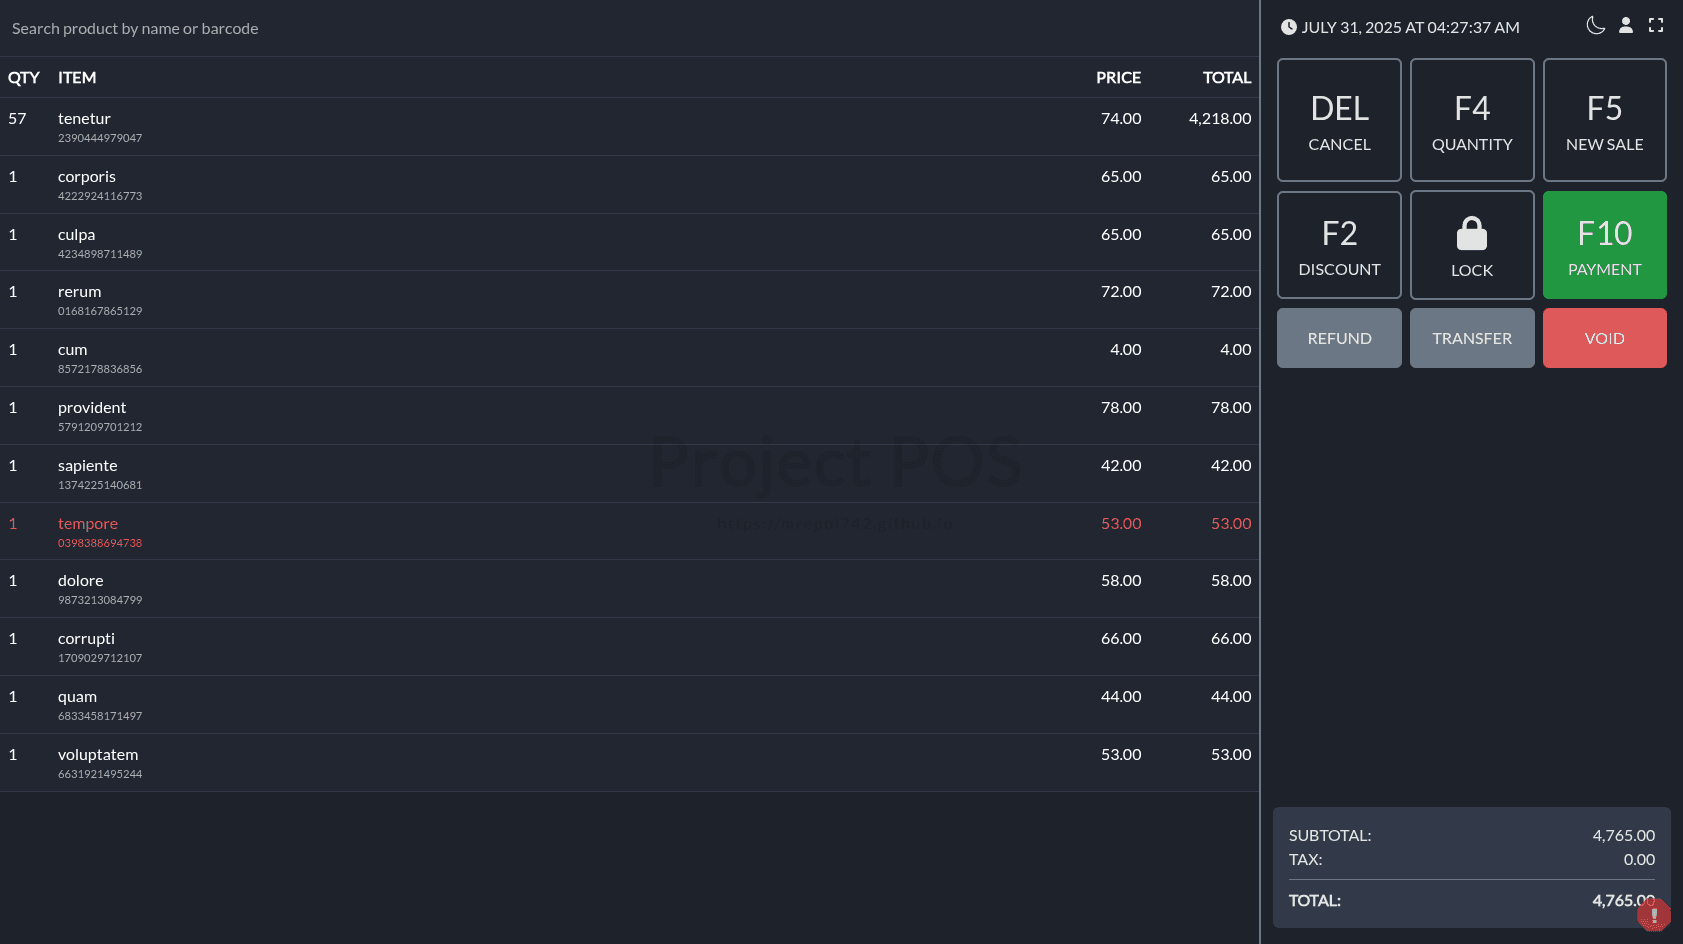Viewport: 1683px width, 944px height.
Task: Click the bold TOTAL label in summary
Action: pos(1314,901)
